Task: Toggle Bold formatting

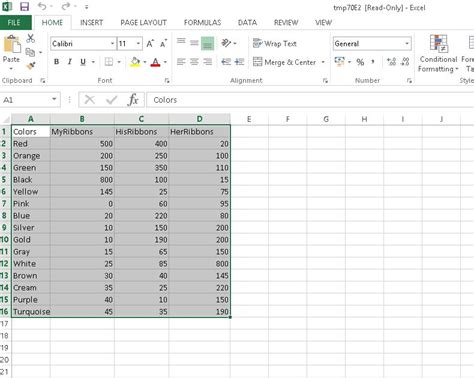Action: coord(56,62)
